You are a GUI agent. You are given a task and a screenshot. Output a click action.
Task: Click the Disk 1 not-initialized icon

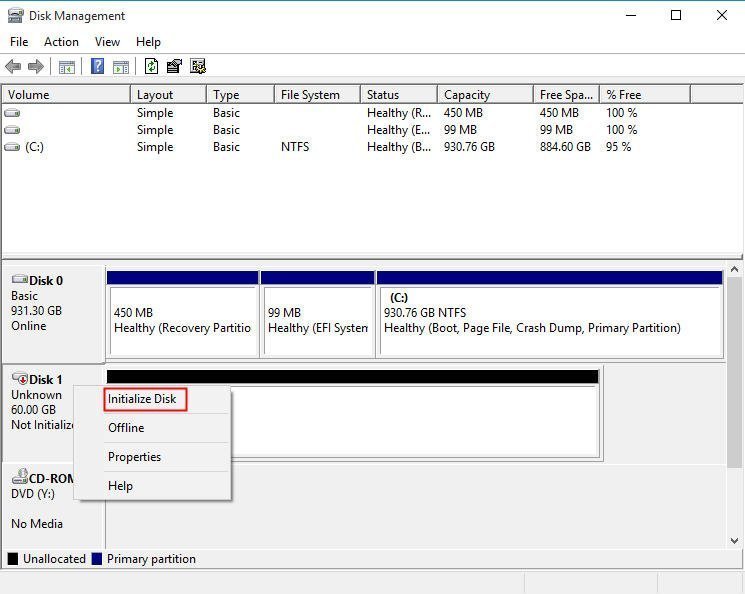[20, 378]
